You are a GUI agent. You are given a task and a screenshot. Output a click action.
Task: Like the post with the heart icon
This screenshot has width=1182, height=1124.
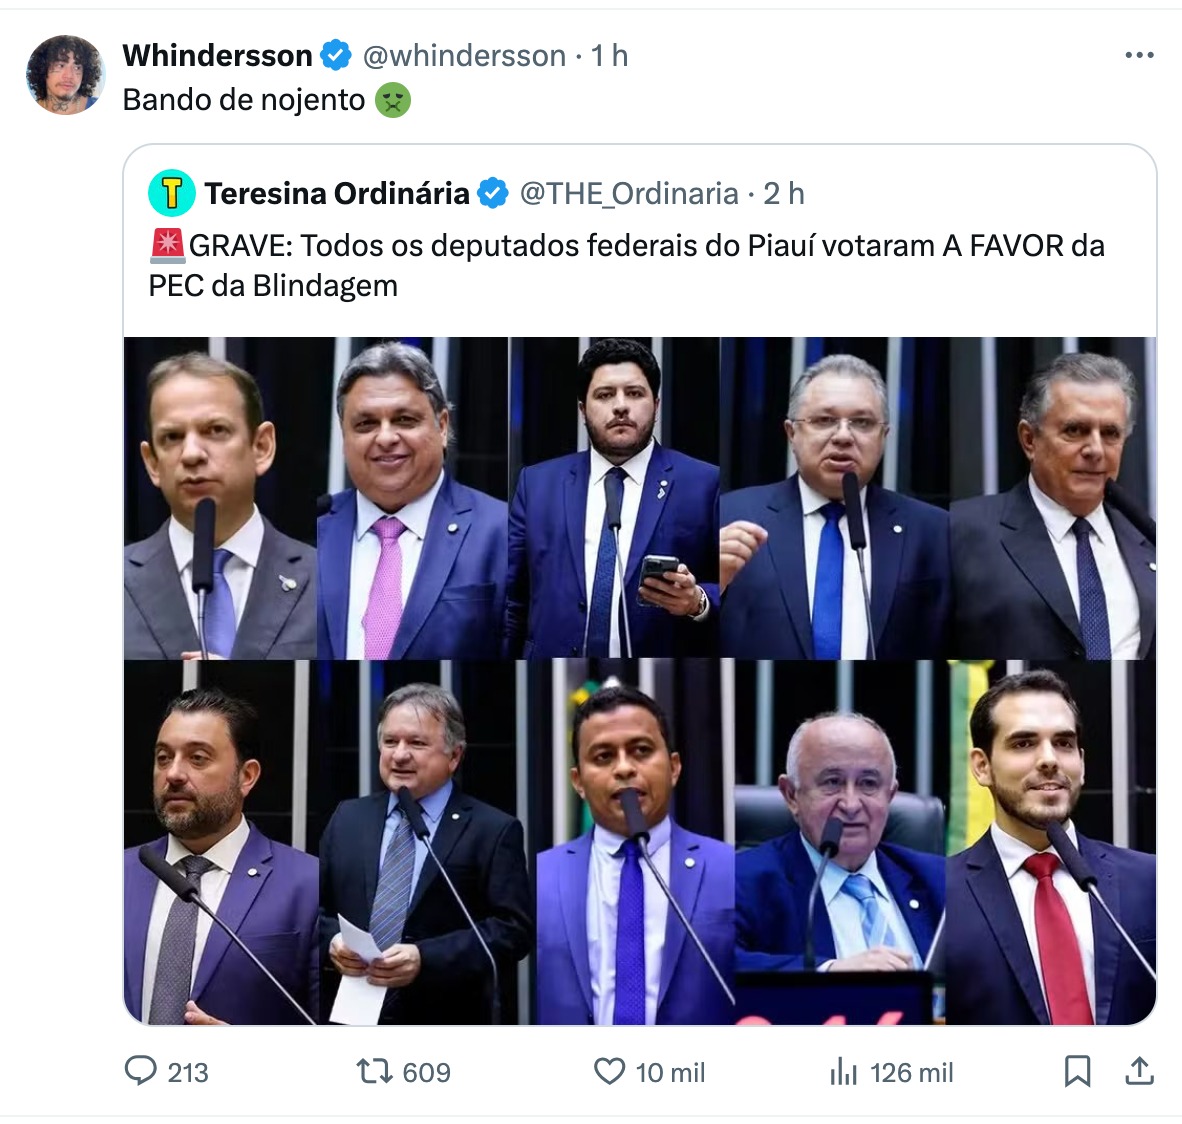click(x=609, y=1071)
